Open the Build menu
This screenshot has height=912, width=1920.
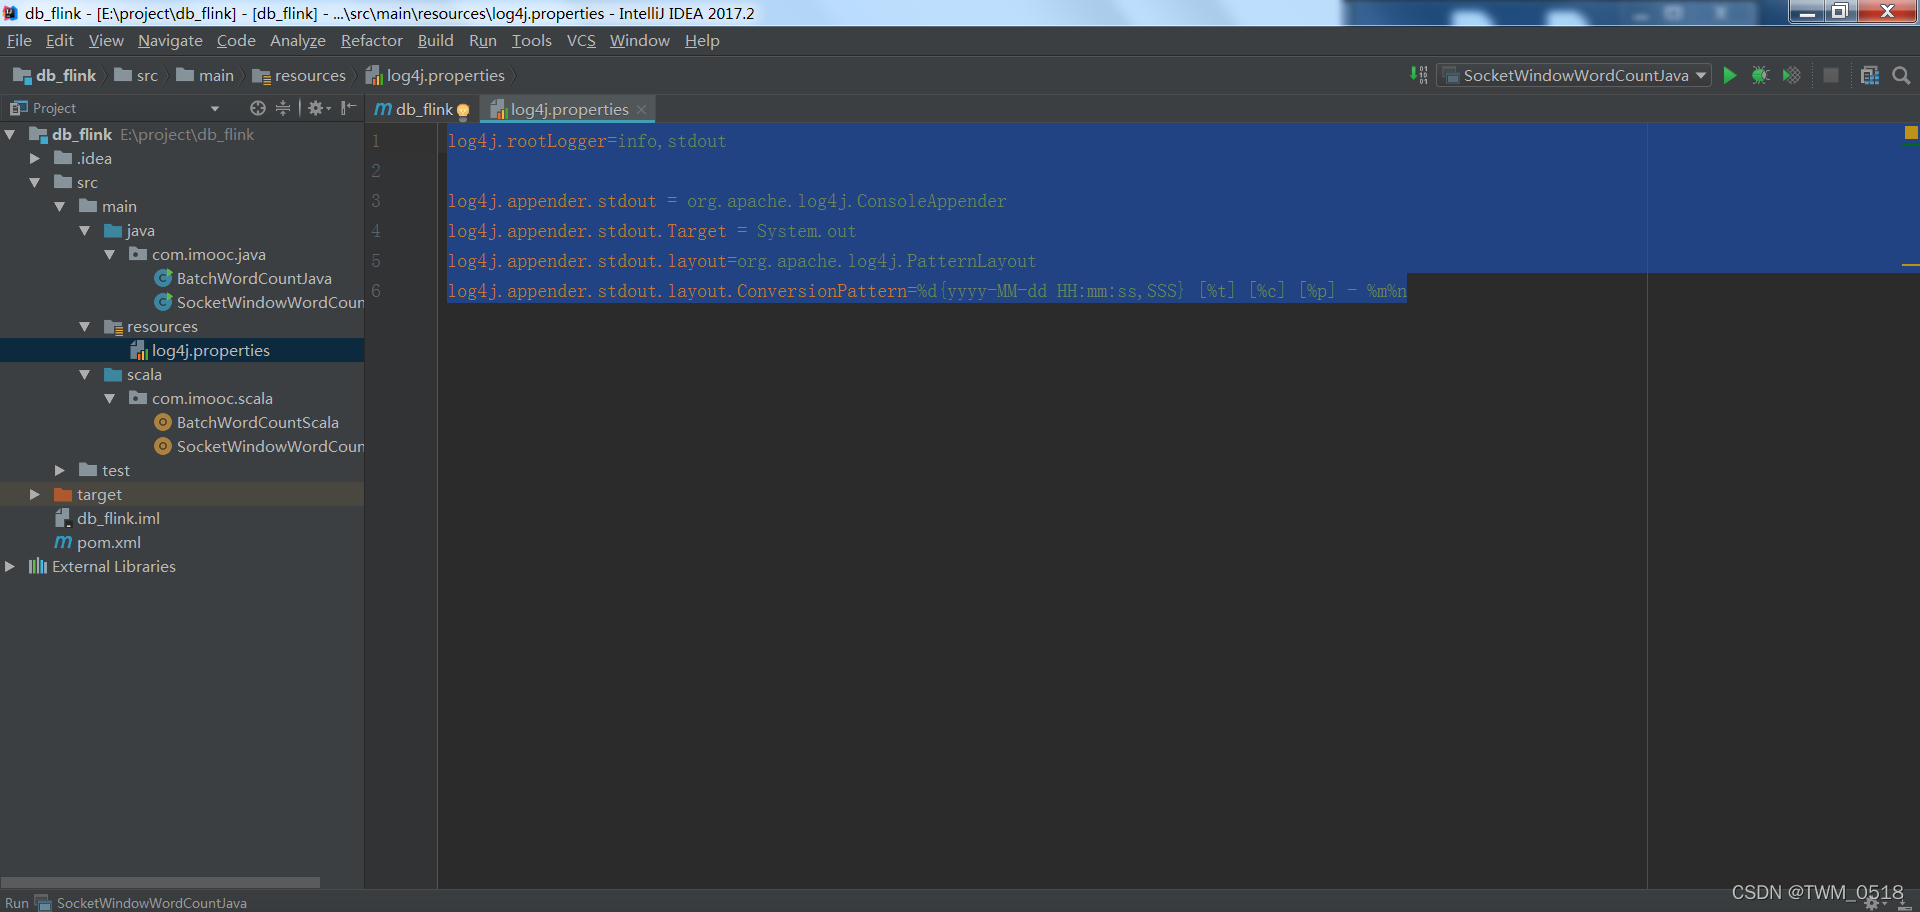click(x=435, y=41)
